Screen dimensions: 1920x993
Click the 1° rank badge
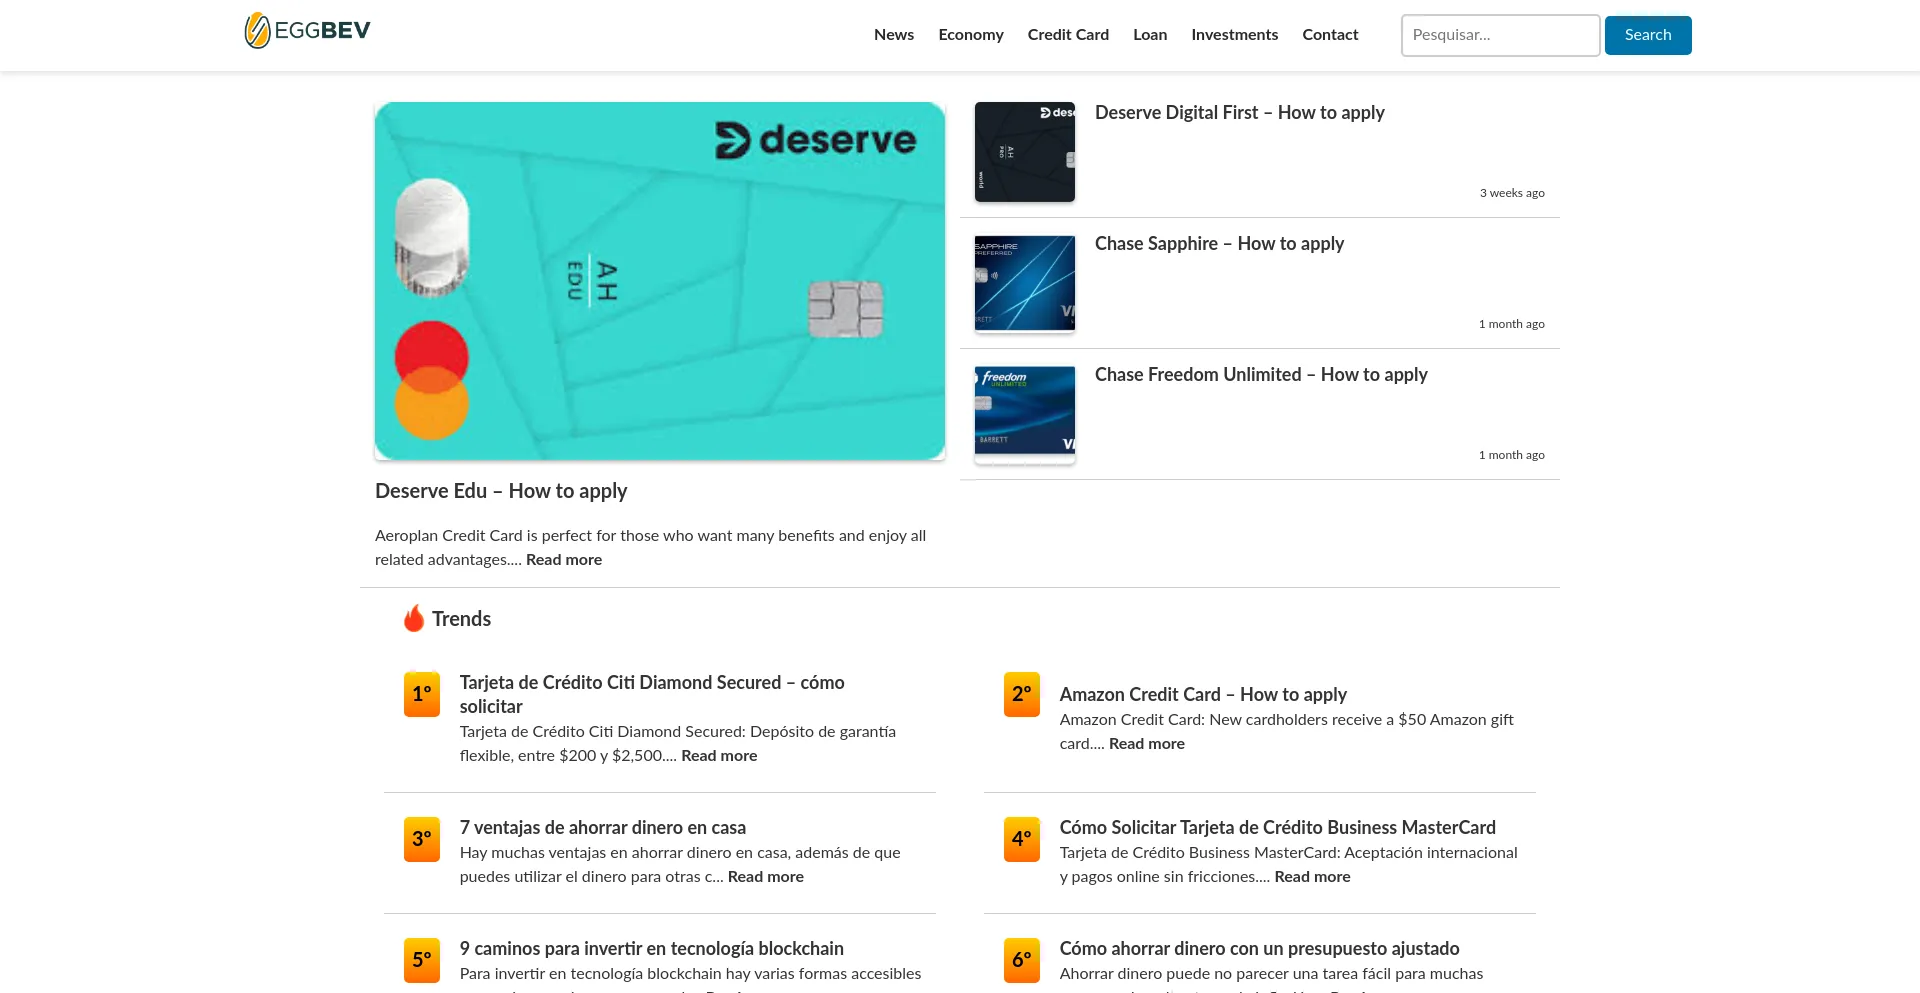click(x=422, y=694)
